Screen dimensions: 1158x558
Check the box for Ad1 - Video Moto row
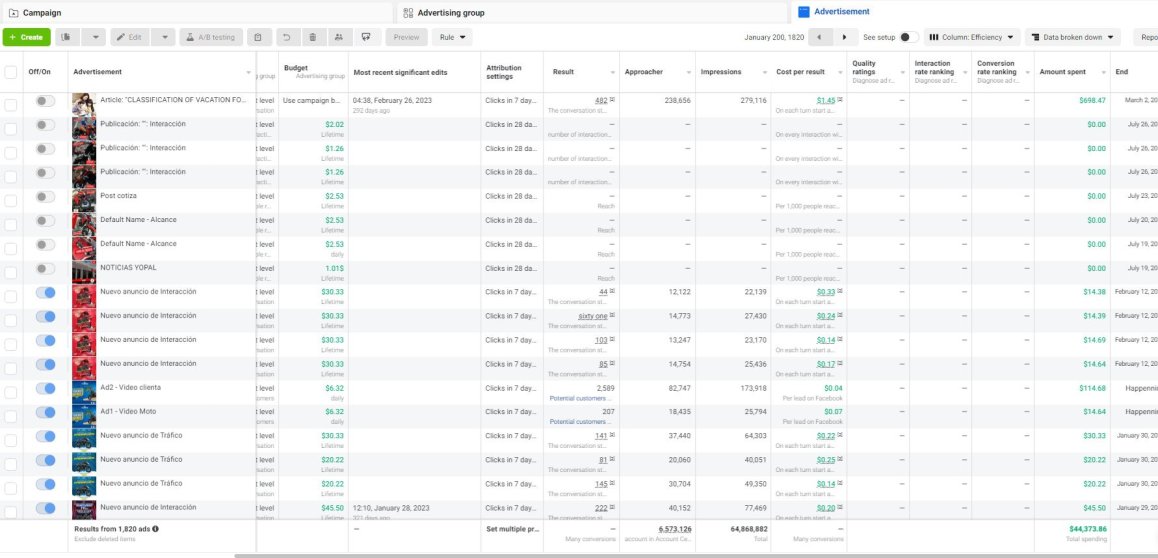[x=11, y=416]
